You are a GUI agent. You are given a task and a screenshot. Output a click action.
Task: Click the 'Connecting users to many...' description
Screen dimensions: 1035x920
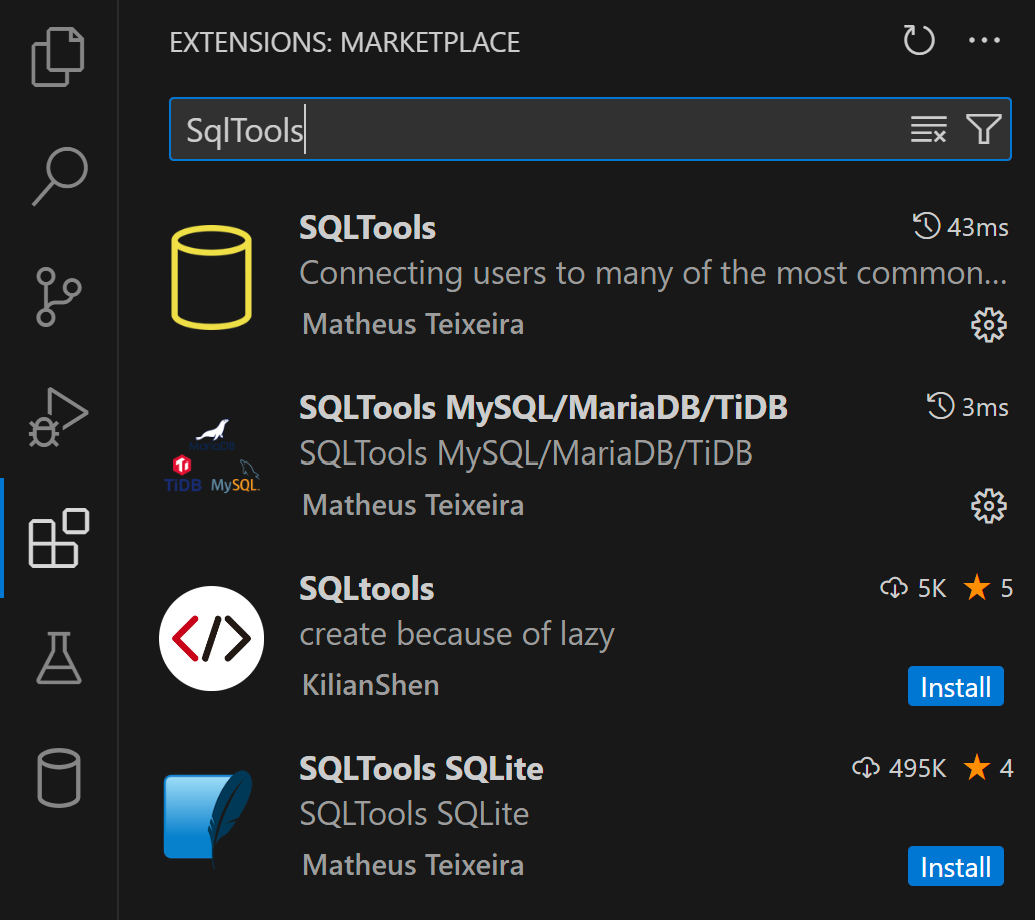653,273
